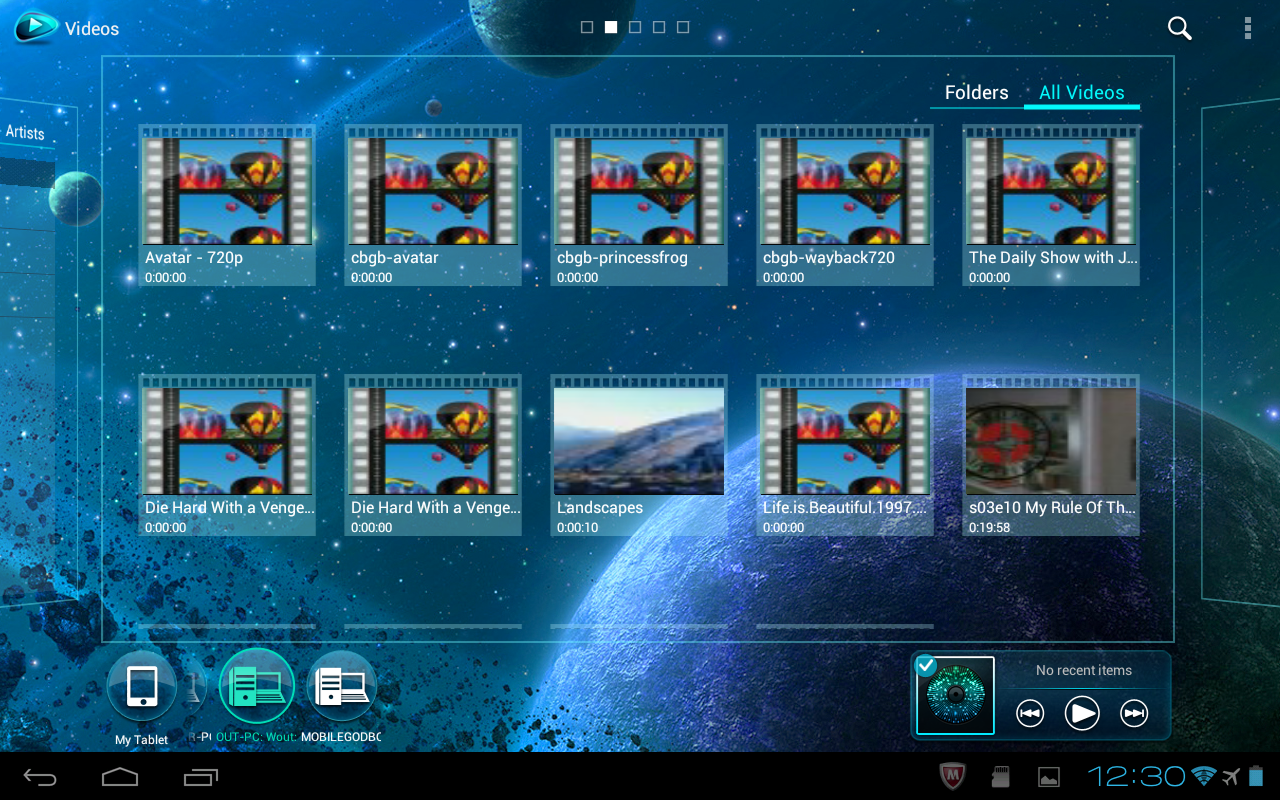Open the Avatar - 720p video thumbnail
The width and height of the screenshot is (1280, 800).
[227, 205]
